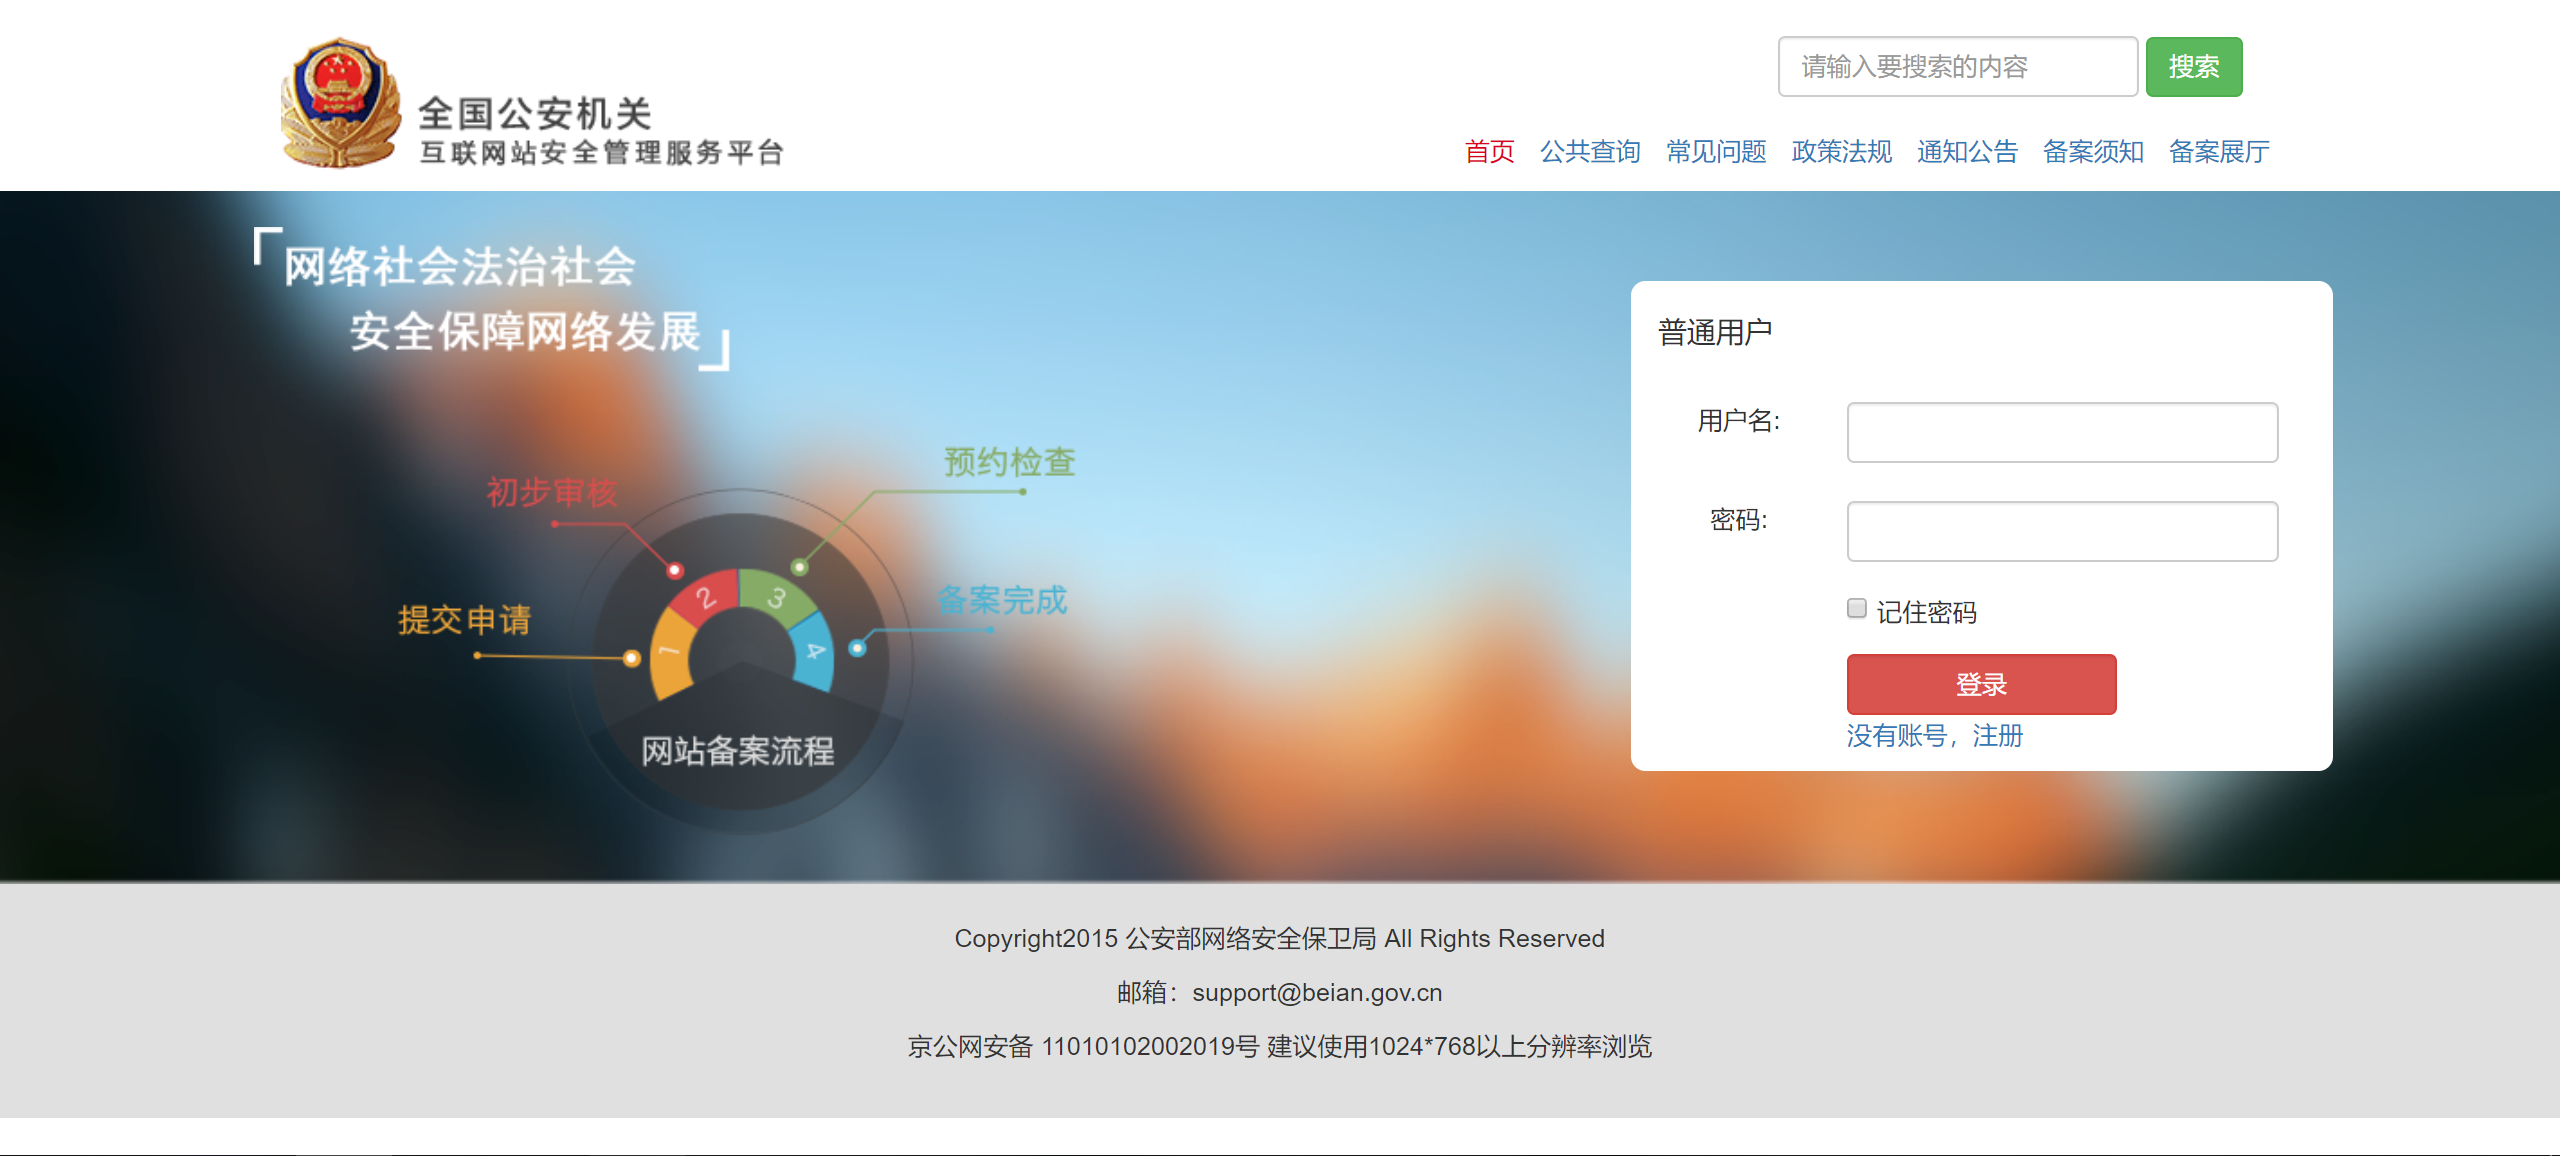
Task: Go to 公共查询 menu item
Action: (1590, 152)
